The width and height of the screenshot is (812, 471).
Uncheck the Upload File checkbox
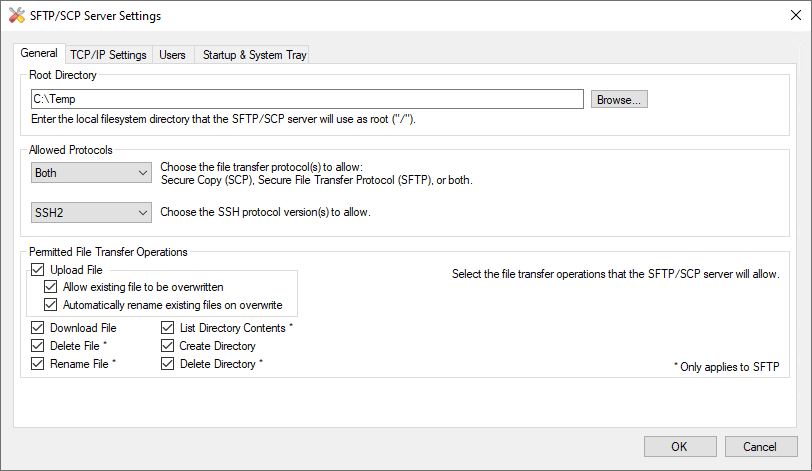38,270
